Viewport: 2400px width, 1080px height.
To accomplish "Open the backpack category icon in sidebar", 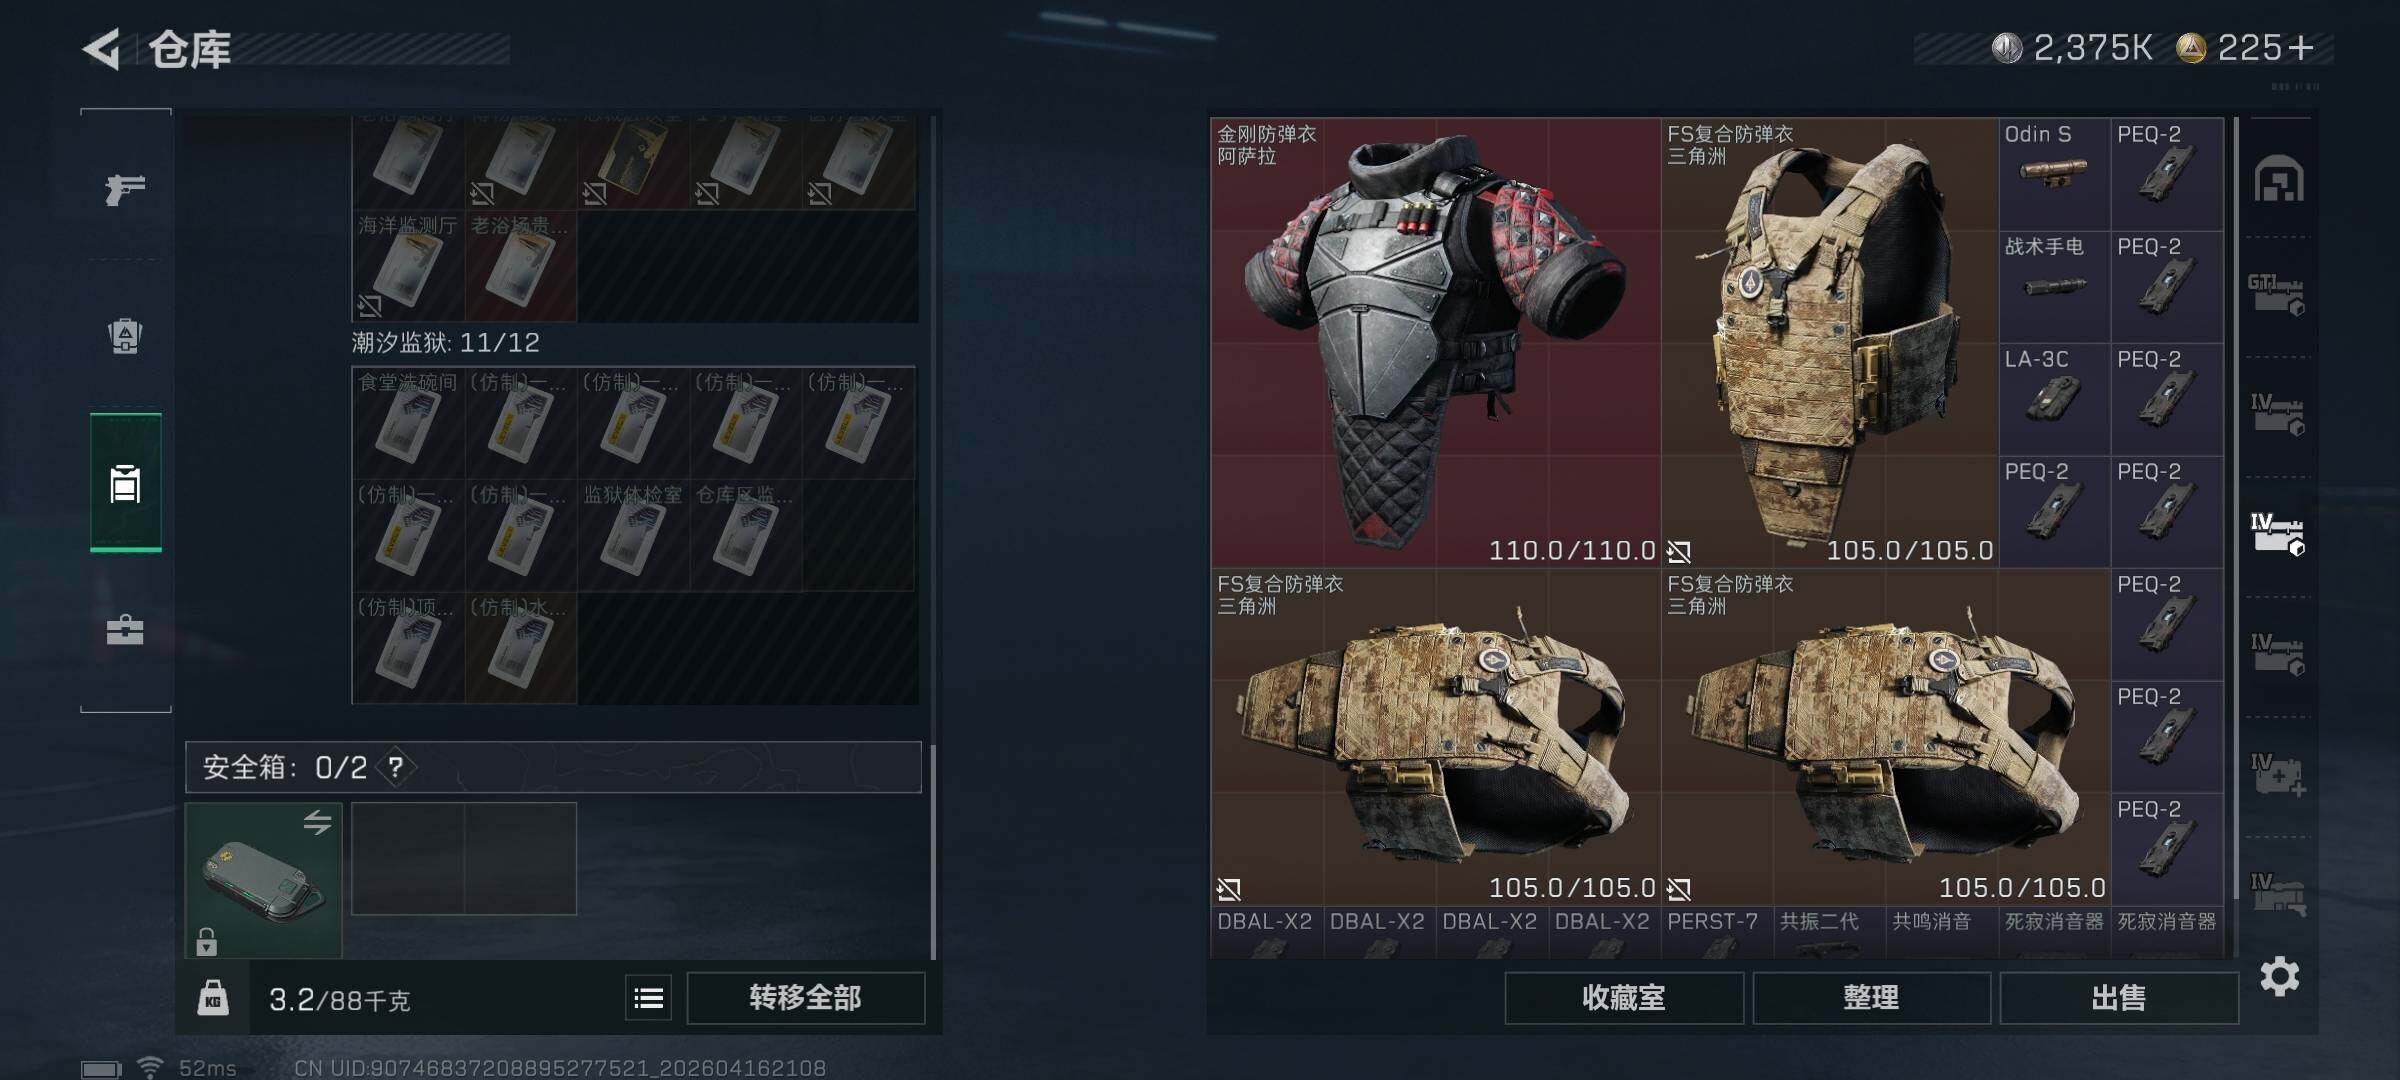I will (x=125, y=335).
